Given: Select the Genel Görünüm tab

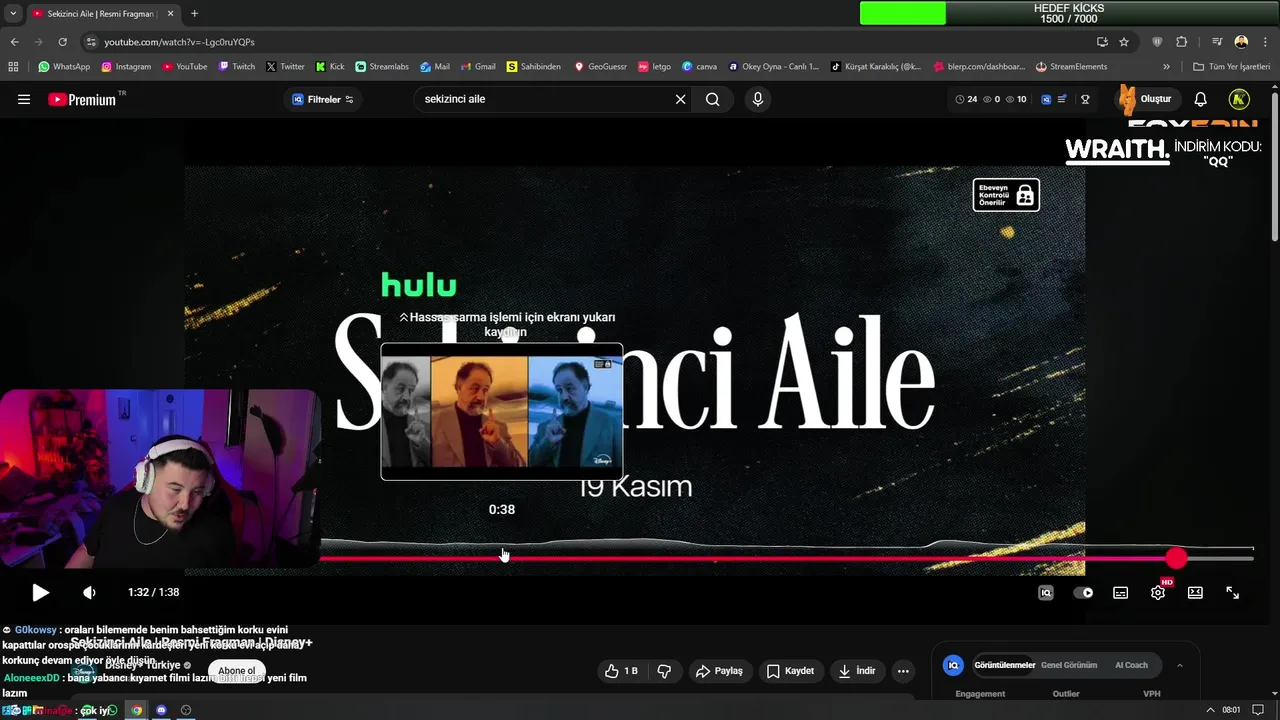Looking at the screenshot, I should point(1069,665).
